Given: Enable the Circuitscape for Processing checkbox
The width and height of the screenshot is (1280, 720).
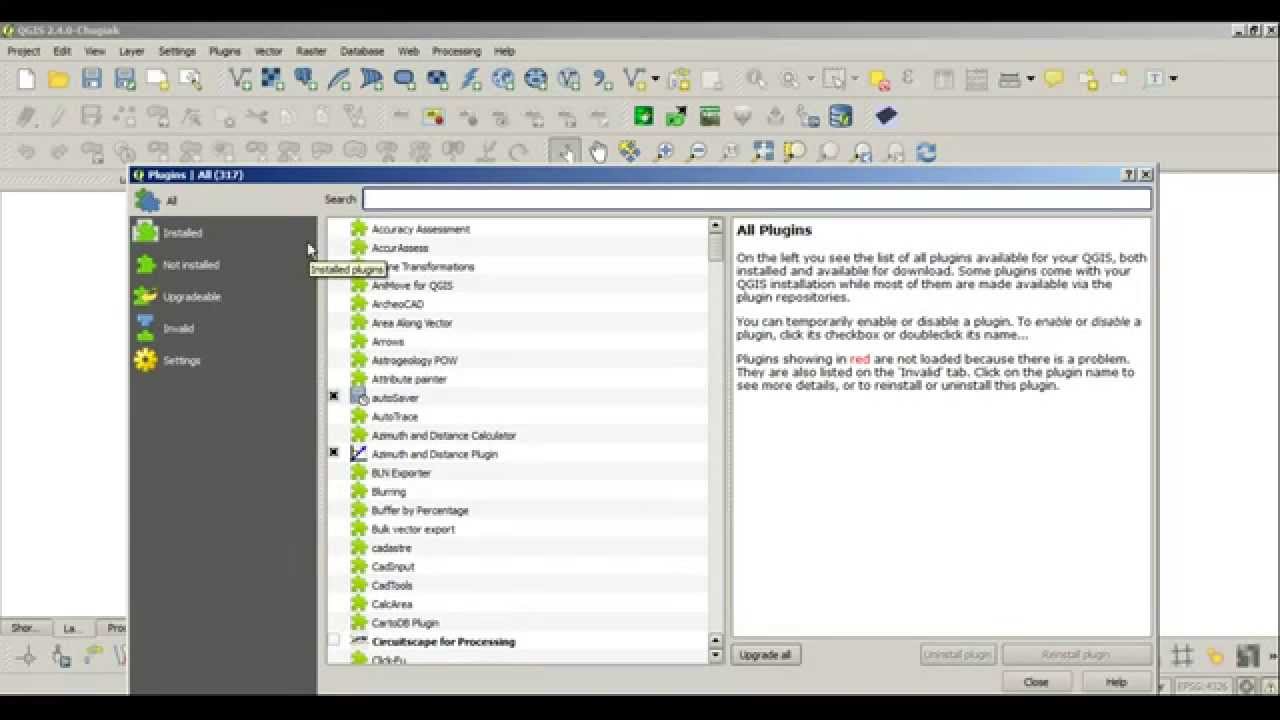Looking at the screenshot, I should 334,640.
